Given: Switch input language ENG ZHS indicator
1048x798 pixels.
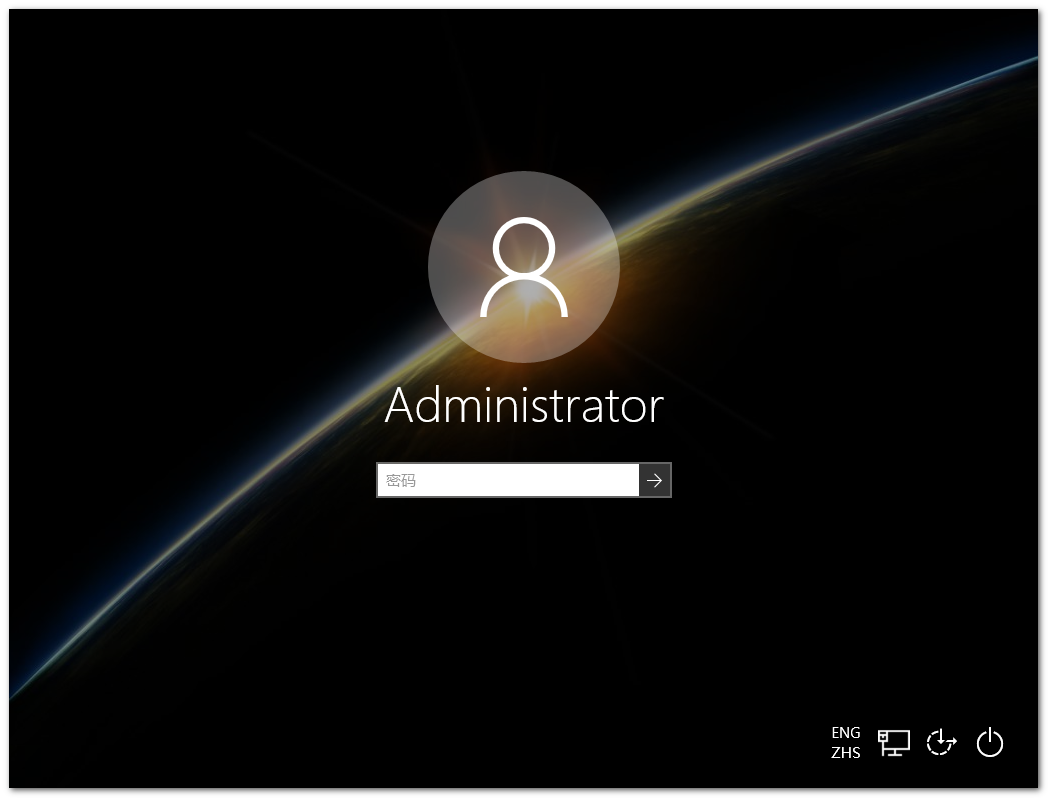Looking at the screenshot, I should [x=845, y=743].
